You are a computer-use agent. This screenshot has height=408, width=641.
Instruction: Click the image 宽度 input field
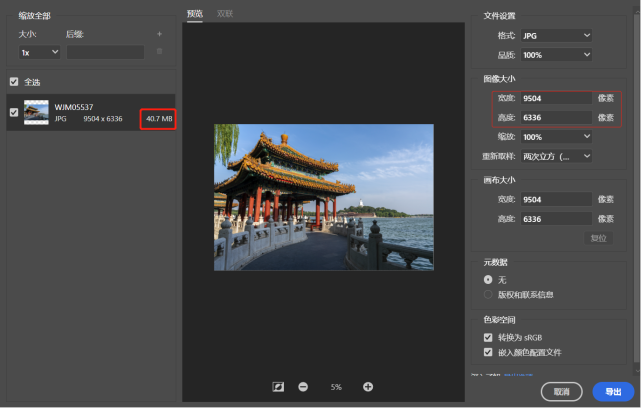click(x=557, y=99)
